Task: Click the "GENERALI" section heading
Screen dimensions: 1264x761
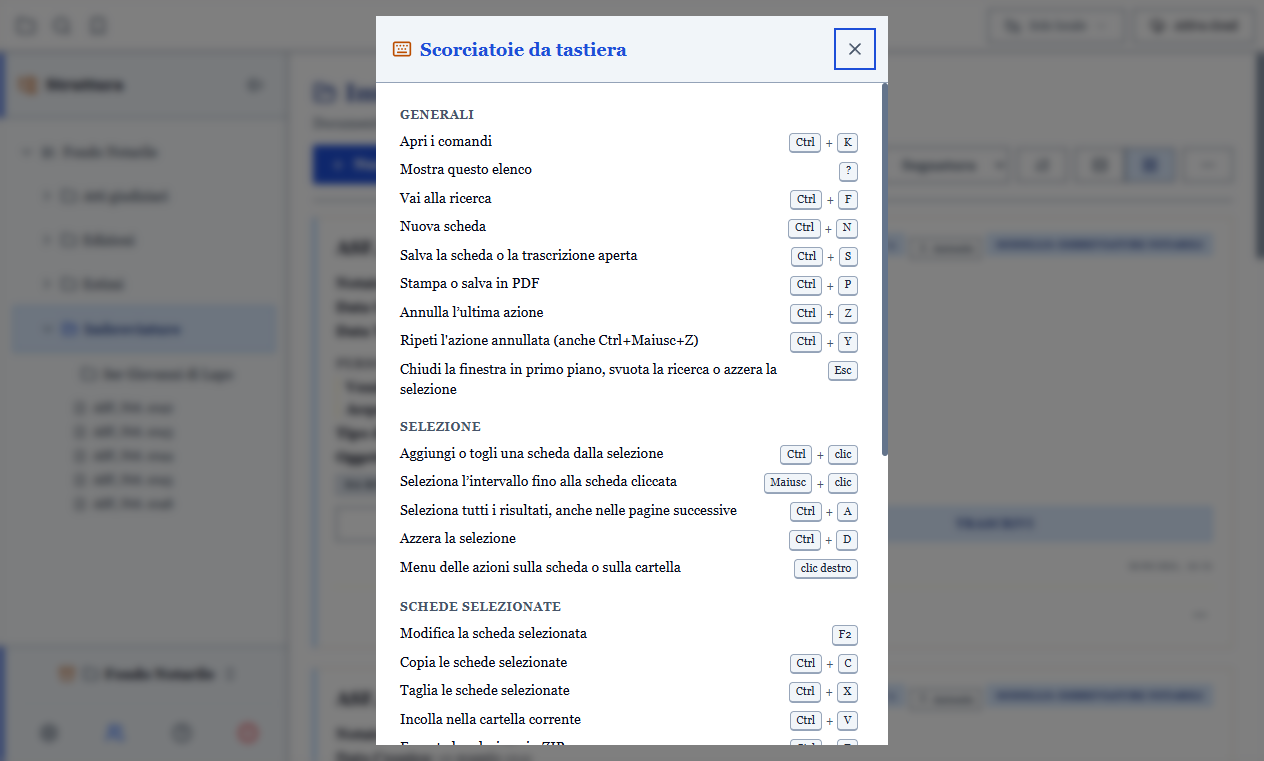Action: tap(437, 115)
